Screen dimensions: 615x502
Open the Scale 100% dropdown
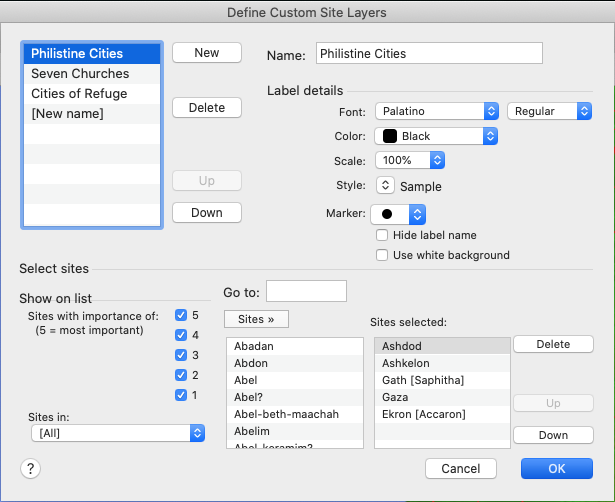[x=410, y=160]
